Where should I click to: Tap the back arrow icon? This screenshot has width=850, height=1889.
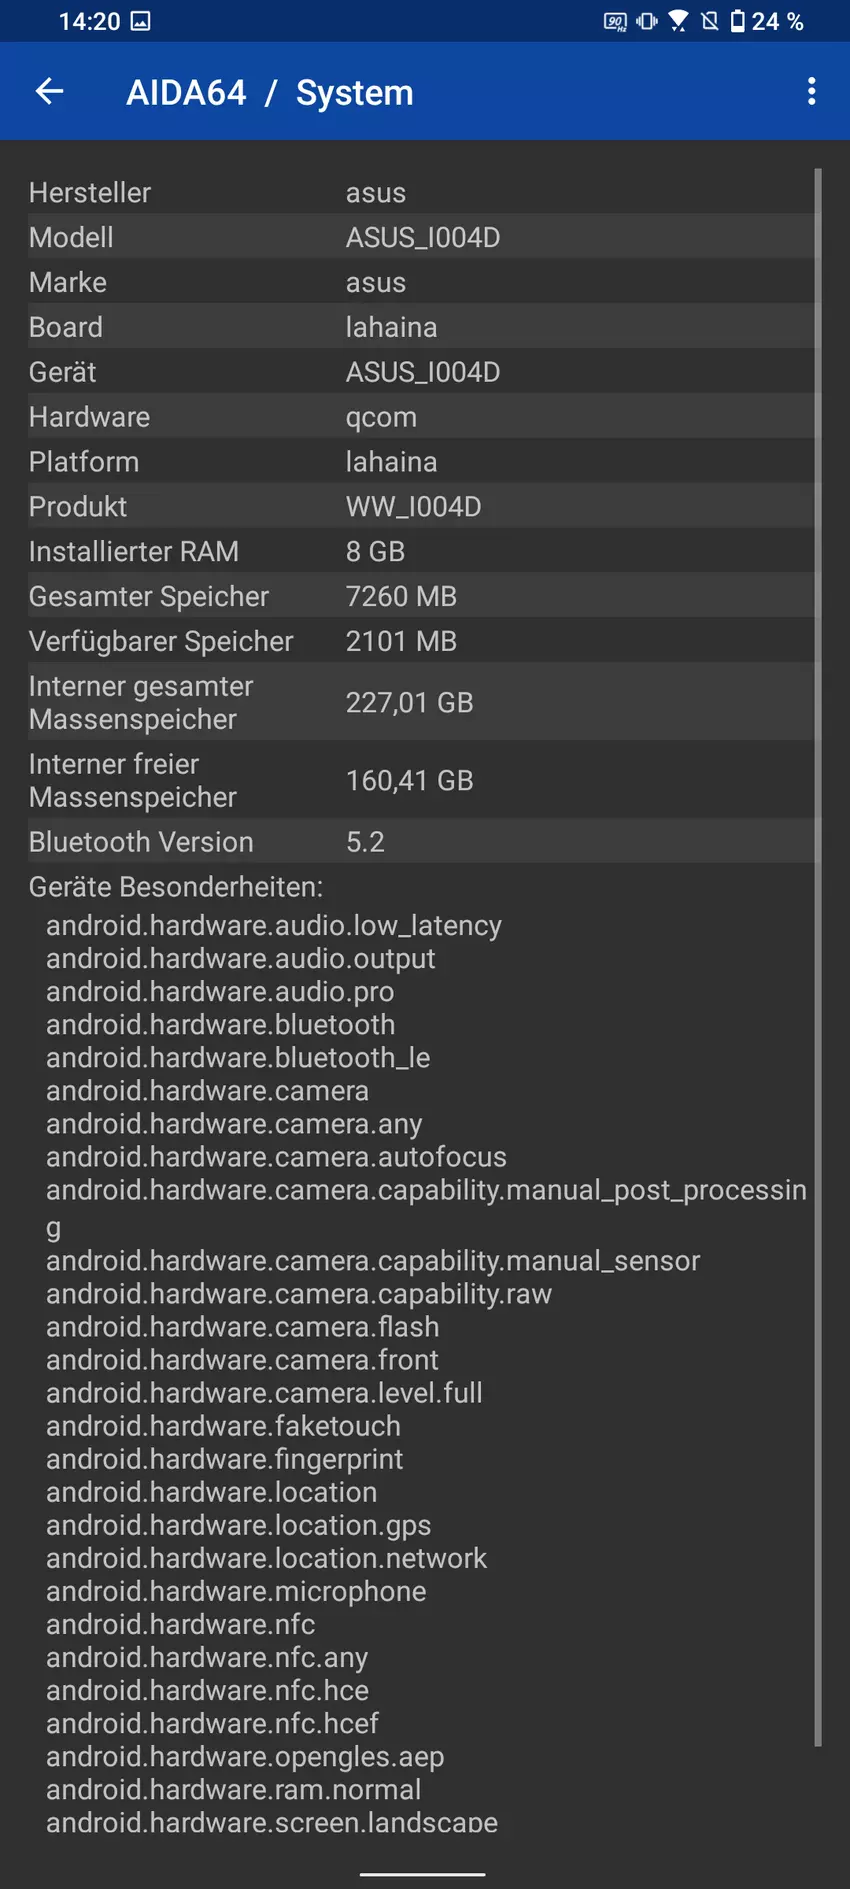click(49, 92)
